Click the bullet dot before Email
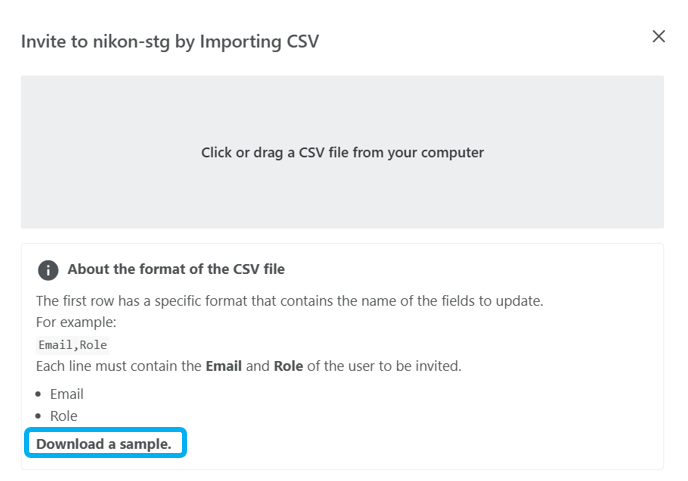 (x=38, y=394)
